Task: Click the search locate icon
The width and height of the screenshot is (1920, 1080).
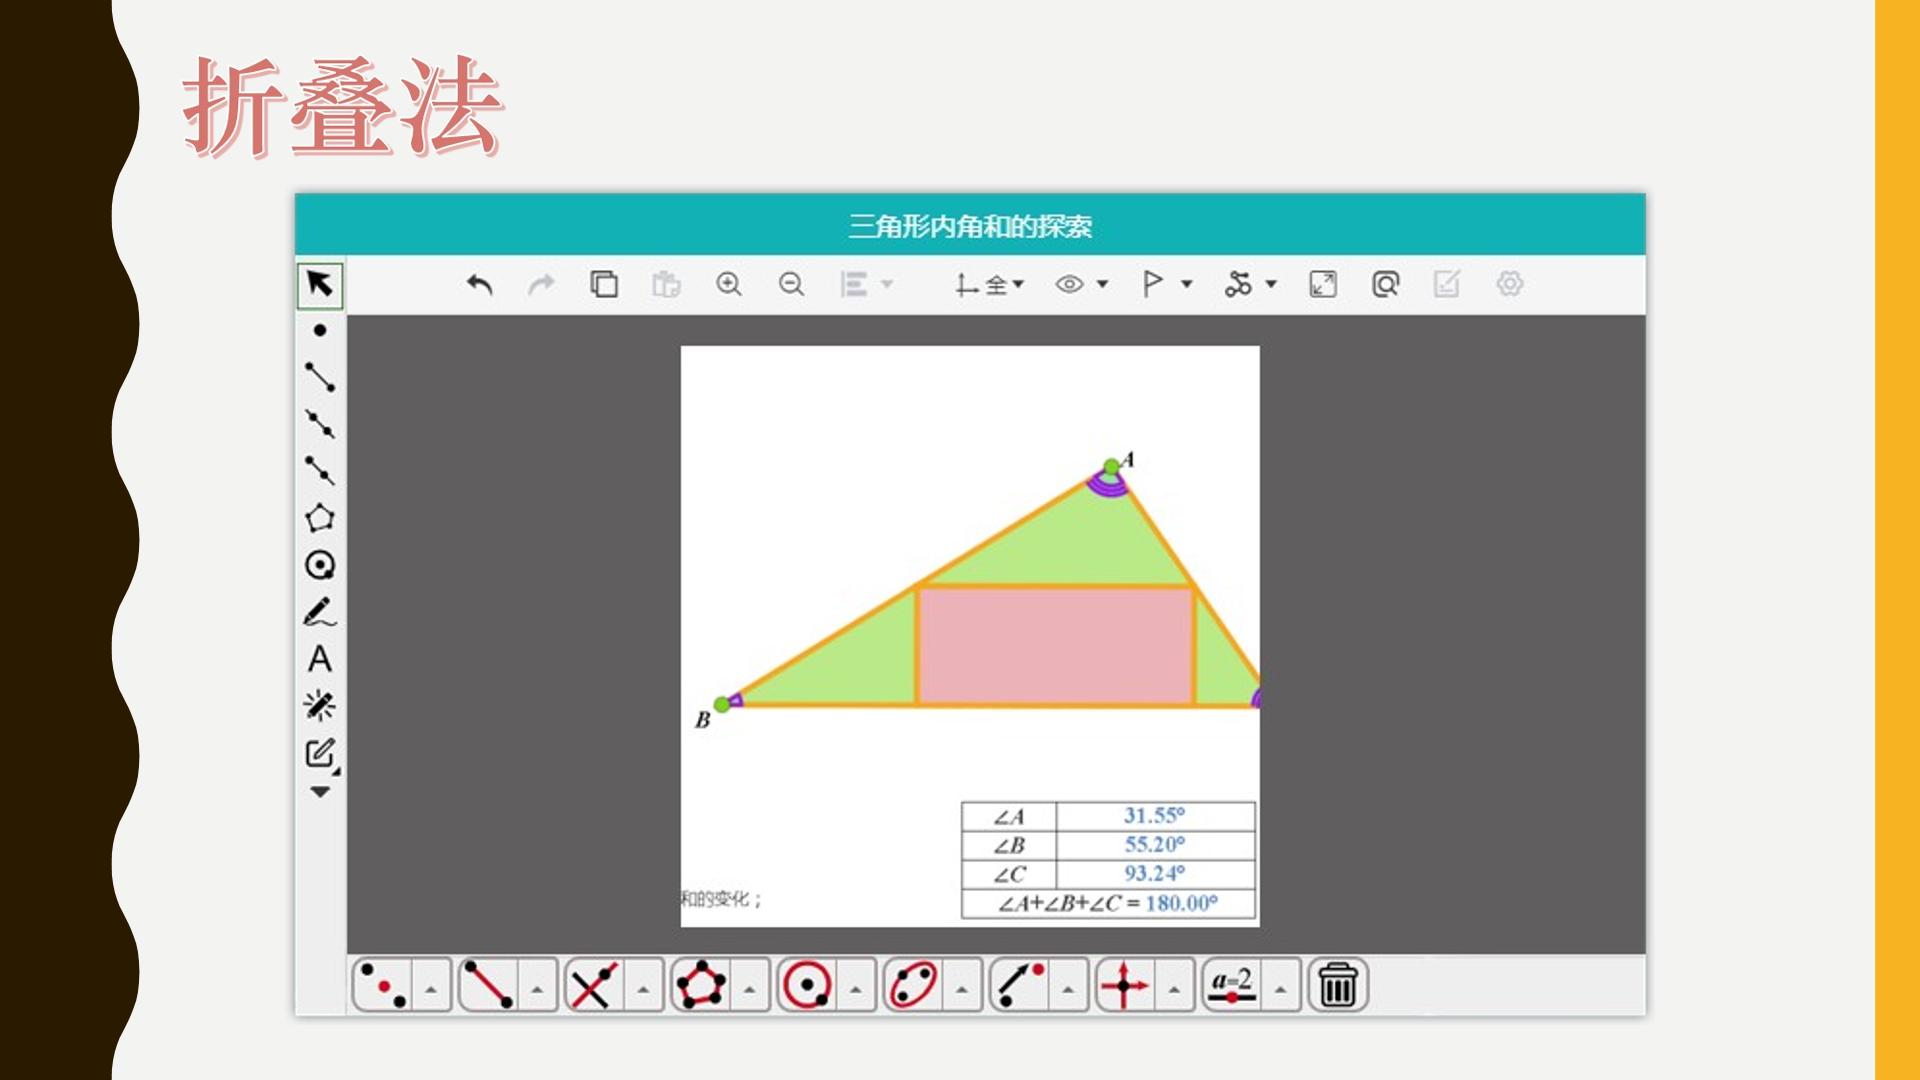Action: tap(1385, 285)
